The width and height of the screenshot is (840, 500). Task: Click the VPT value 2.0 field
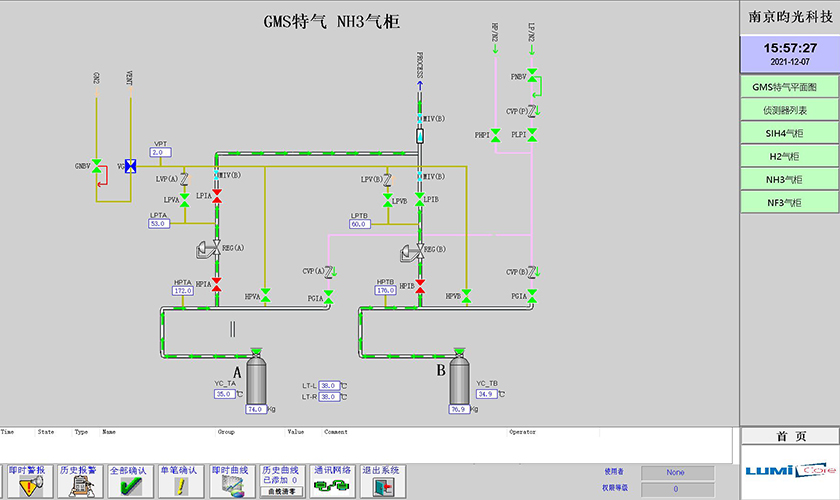[160, 153]
